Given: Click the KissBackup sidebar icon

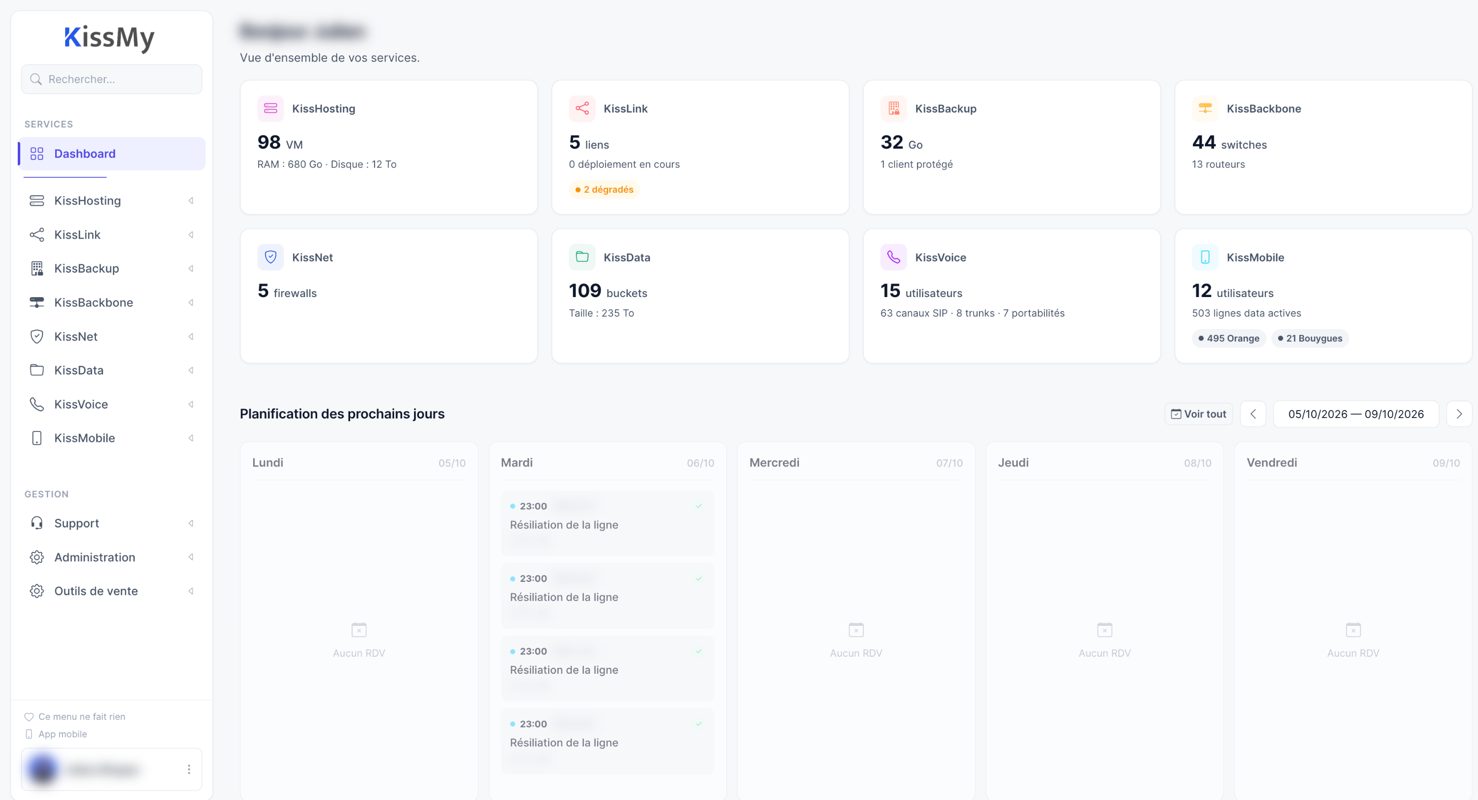Looking at the screenshot, I should tap(37, 269).
